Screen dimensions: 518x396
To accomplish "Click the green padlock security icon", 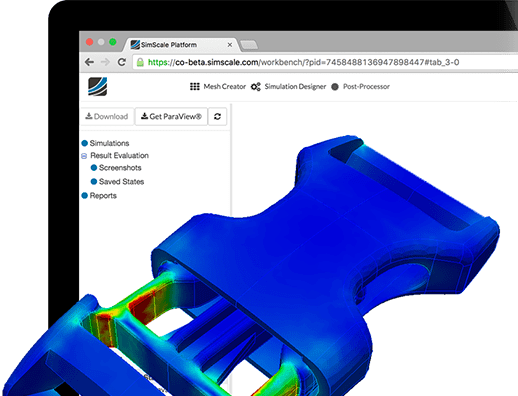I will coord(140,62).
